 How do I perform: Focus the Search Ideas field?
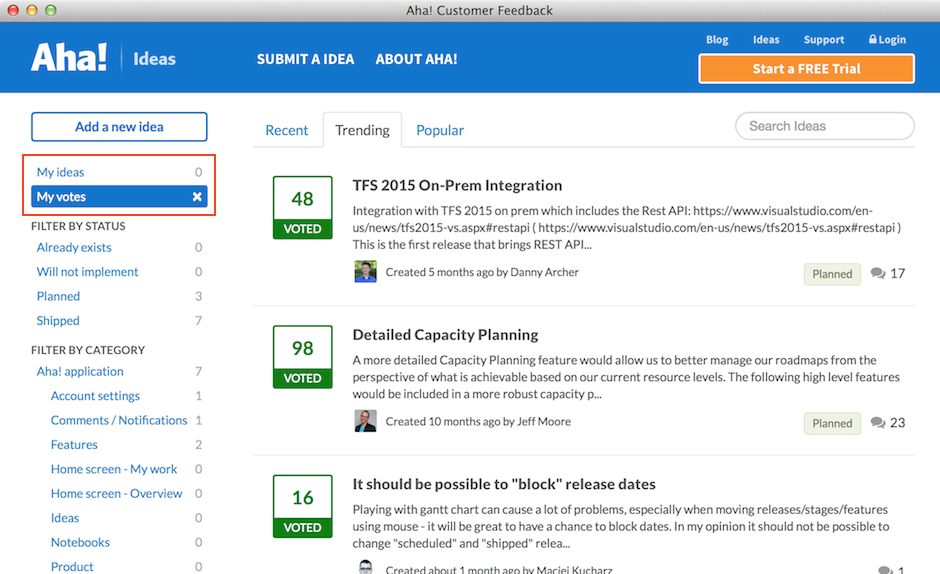coord(825,126)
